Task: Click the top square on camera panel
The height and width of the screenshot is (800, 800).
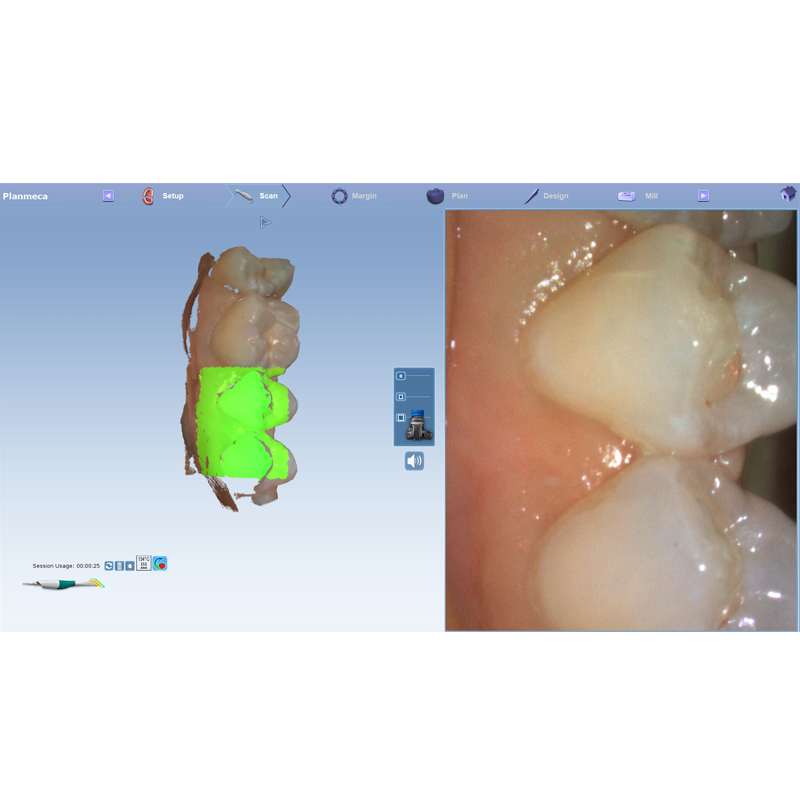Action: click(401, 376)
